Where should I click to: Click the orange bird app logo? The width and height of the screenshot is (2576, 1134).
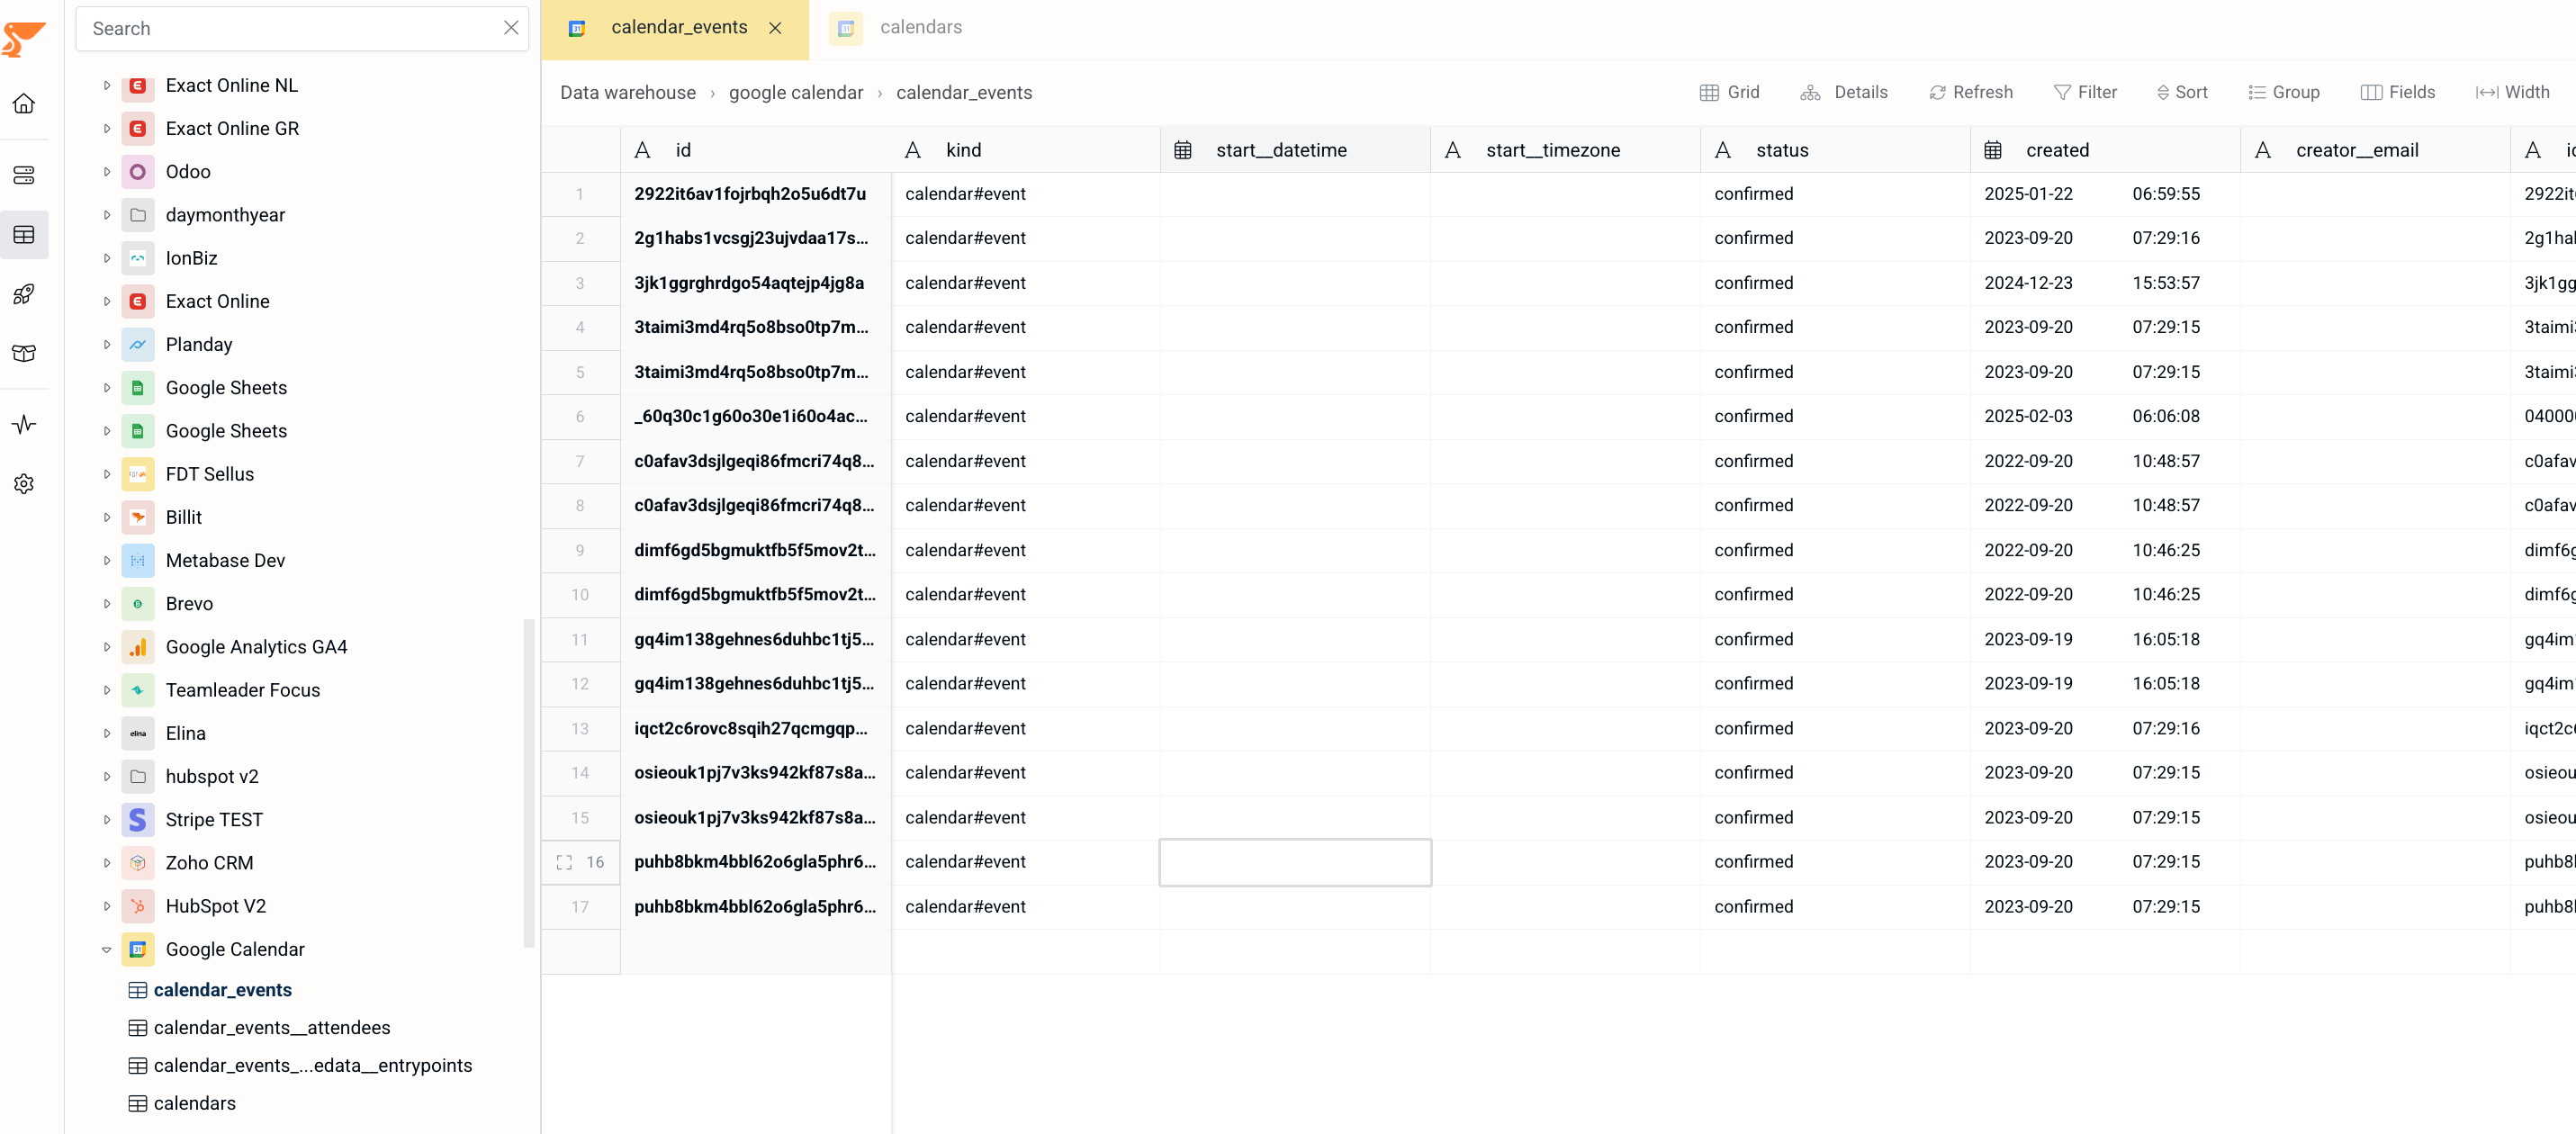click(24, 39)
